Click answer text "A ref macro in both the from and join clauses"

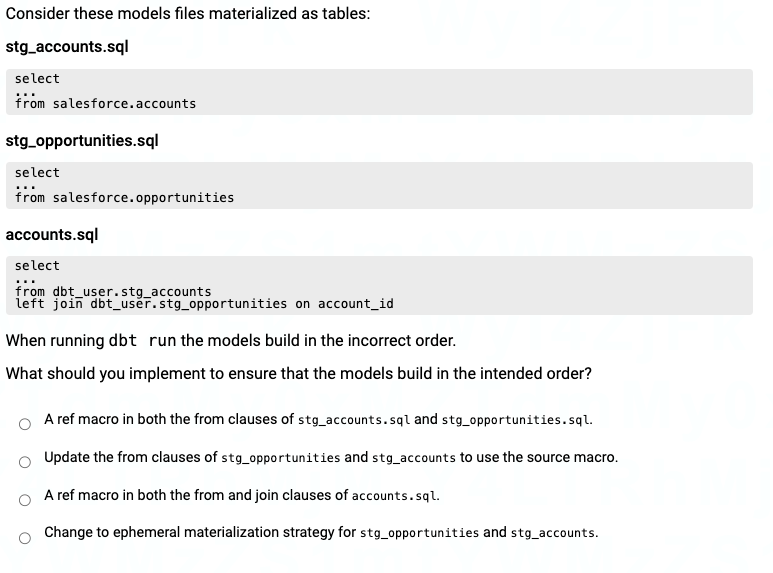pyautogui.click(x=241, y=495)
